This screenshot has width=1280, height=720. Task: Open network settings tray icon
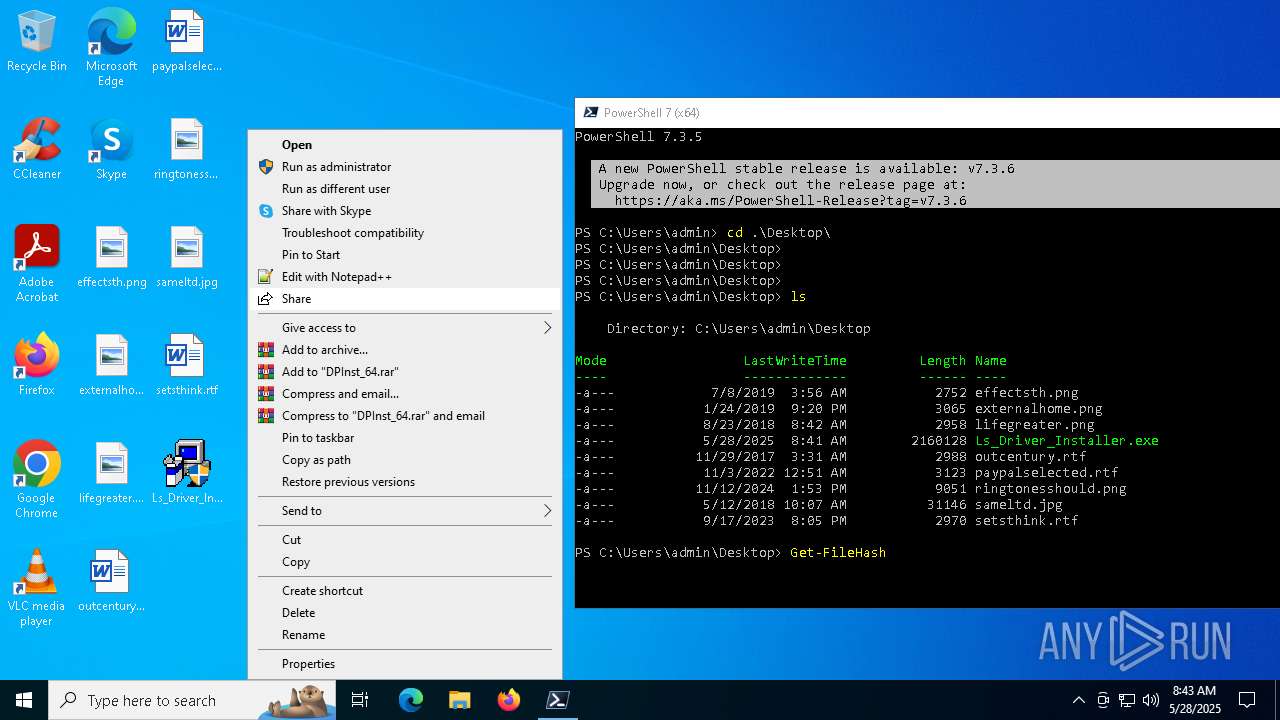(1127, 700)
